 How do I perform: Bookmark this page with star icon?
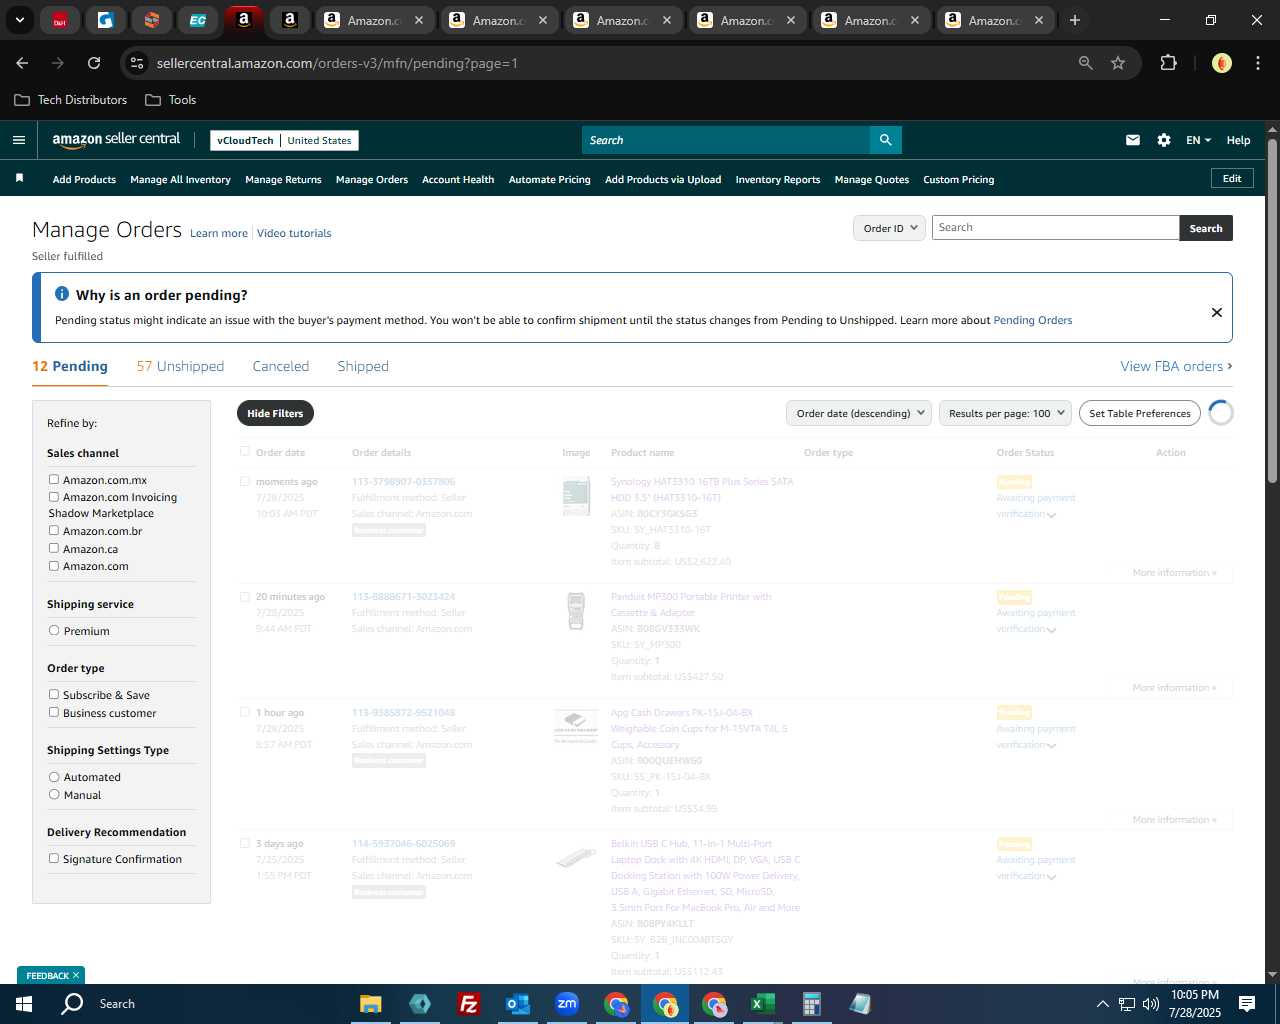pyautogui.click(x=1118, y=63)
